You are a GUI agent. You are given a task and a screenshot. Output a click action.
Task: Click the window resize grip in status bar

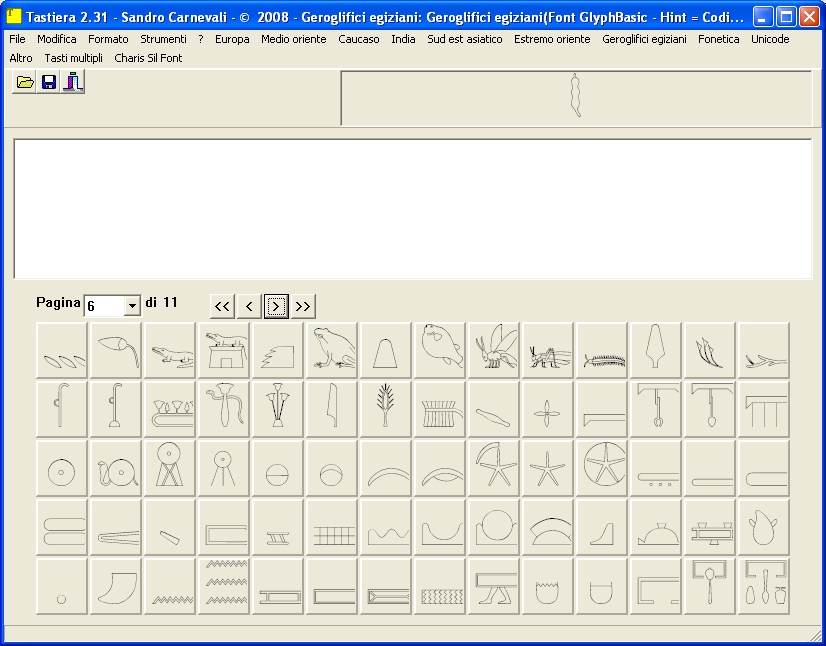[x=815, y=634]
